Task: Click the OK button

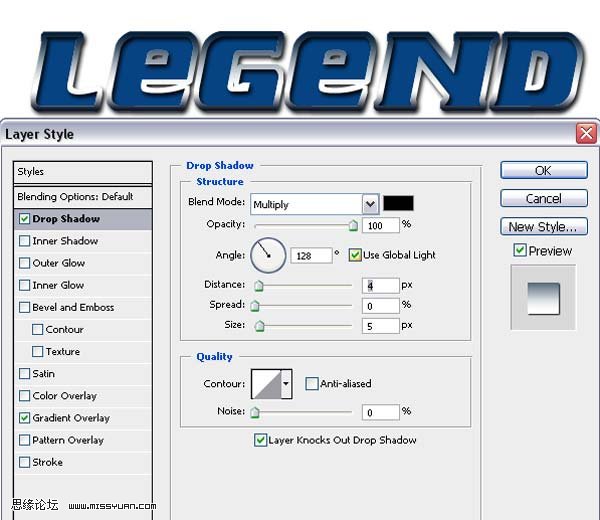Action: [x=544, y=170]
